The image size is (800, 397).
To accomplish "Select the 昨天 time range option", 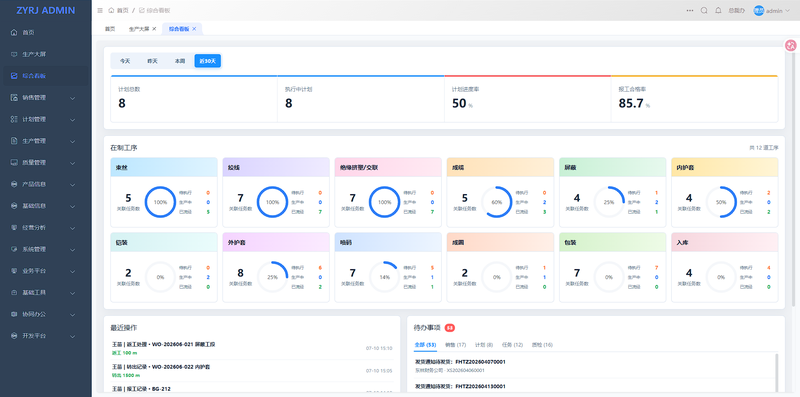I will (153, 61).
